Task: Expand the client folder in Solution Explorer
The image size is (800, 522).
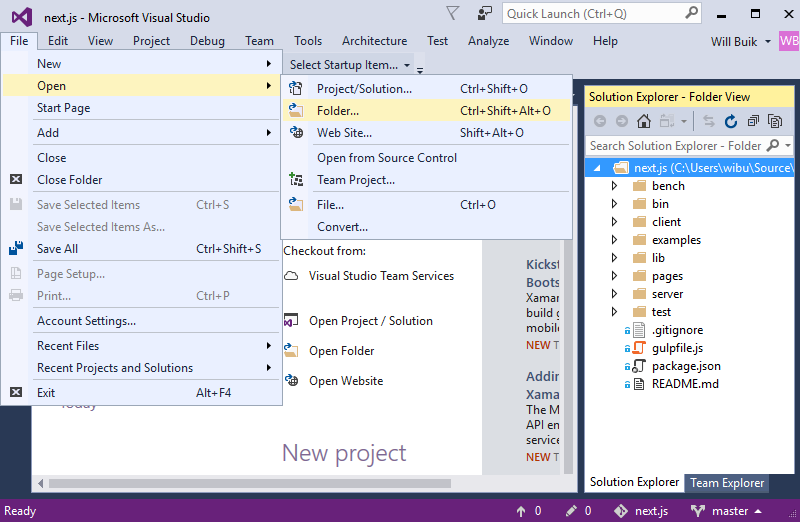Action: pos(614,222)
